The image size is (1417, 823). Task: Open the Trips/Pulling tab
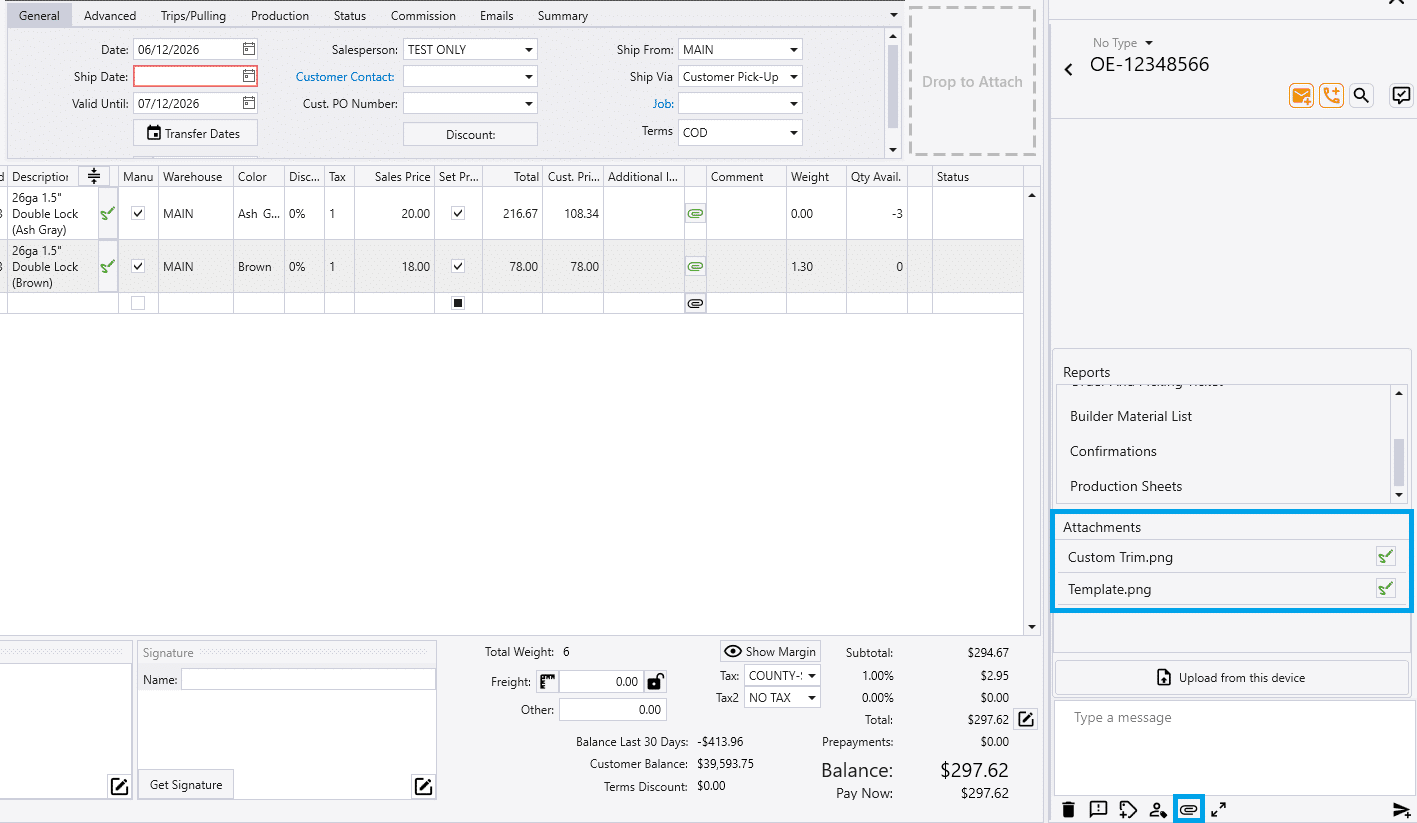[193, 16]
